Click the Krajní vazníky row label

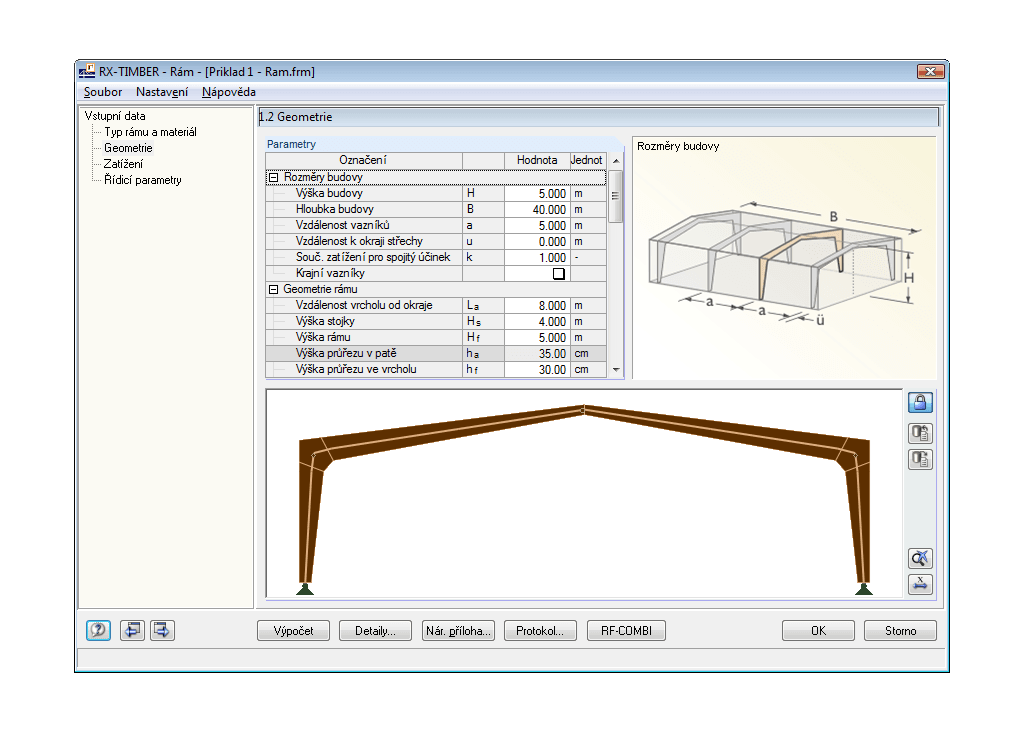(330, 274)
